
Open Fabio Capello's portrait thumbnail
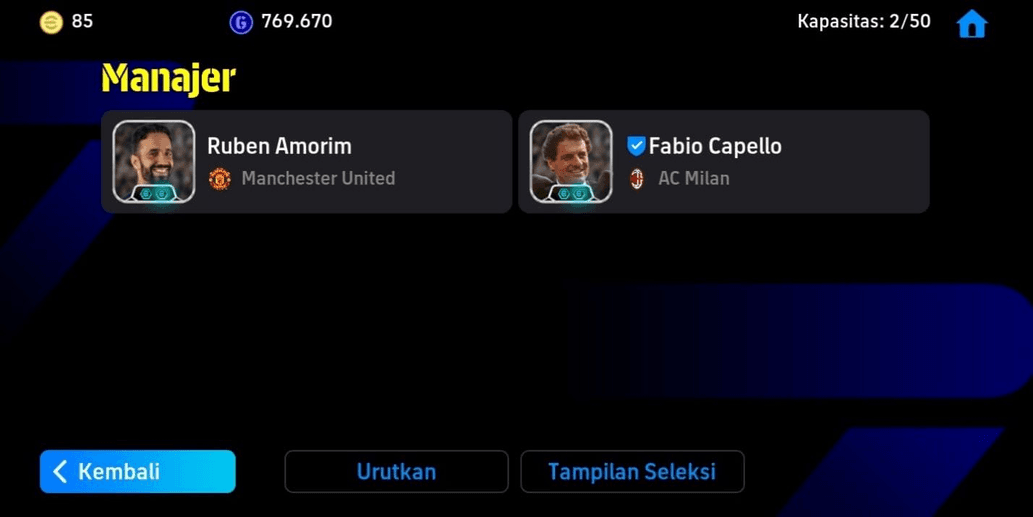pos(571,161)
